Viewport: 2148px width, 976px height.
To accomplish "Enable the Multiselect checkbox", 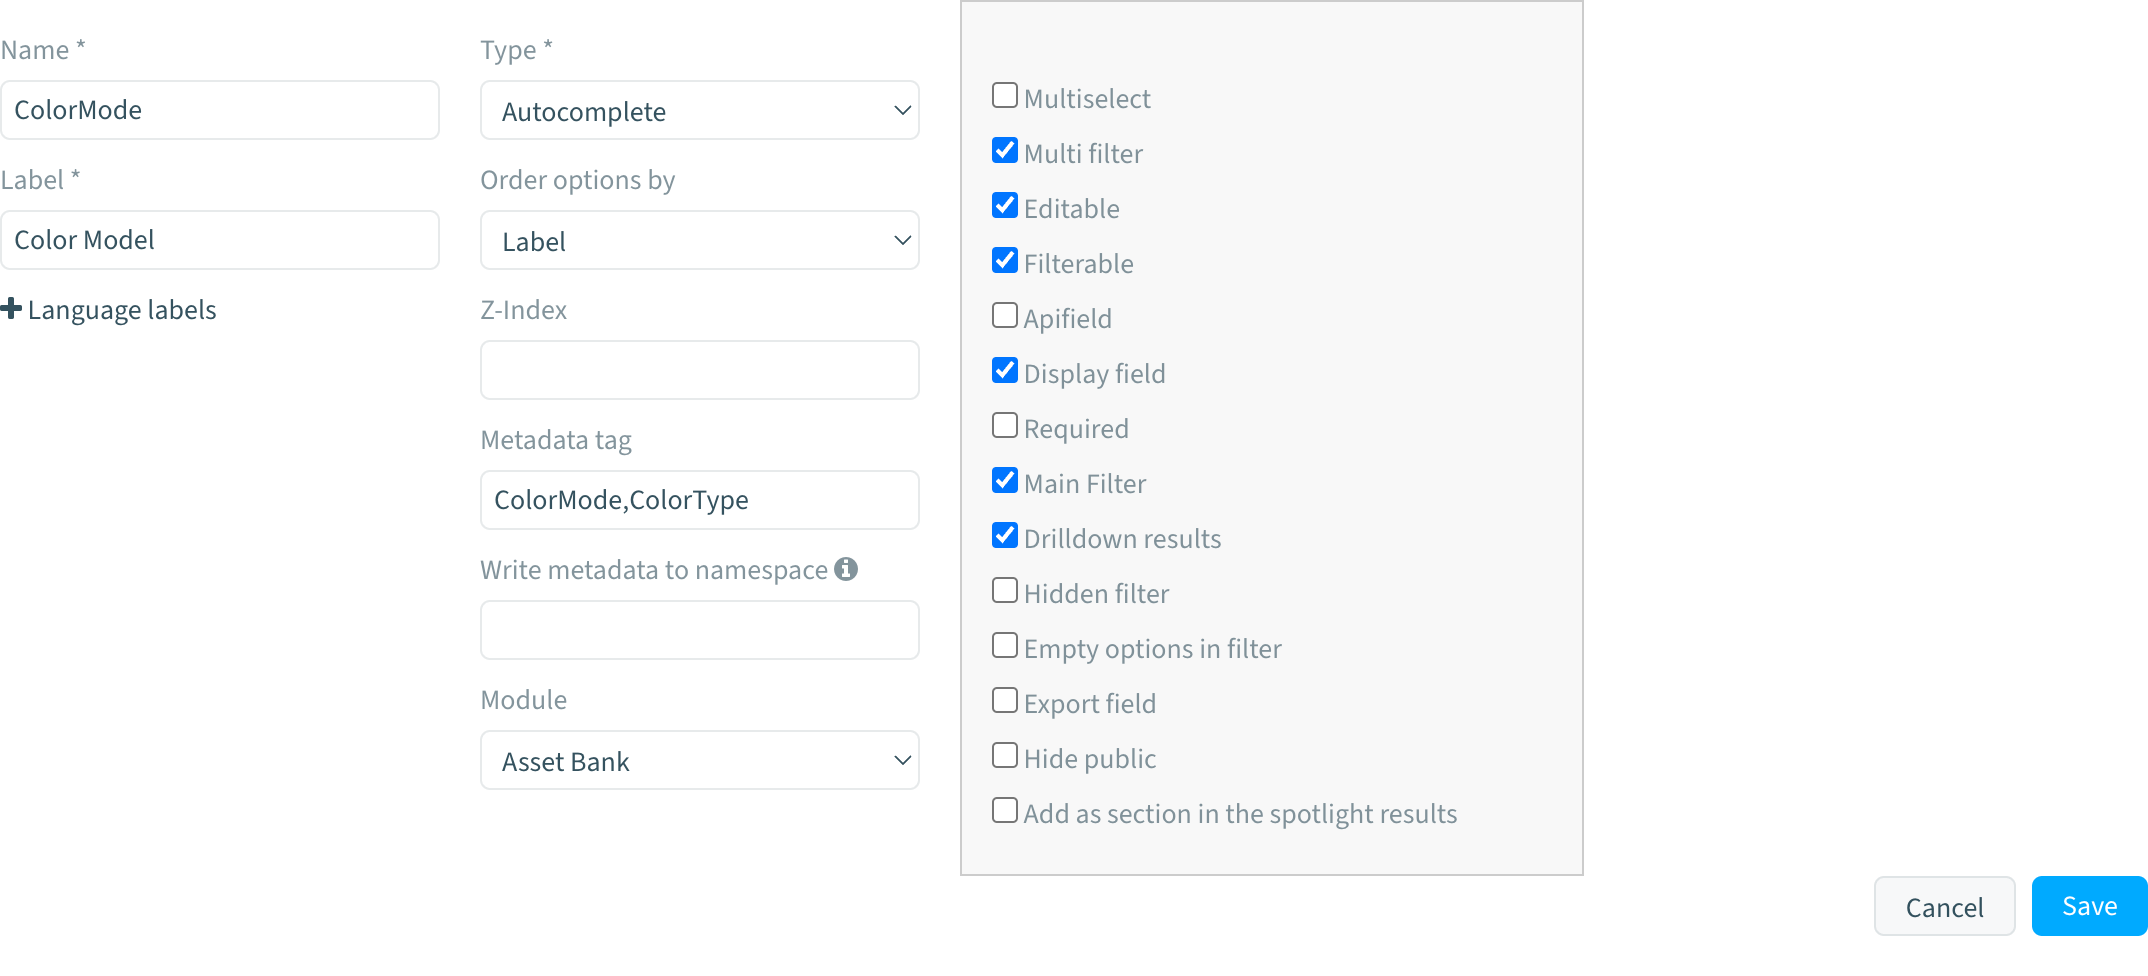I will [x=1004, y=95].
